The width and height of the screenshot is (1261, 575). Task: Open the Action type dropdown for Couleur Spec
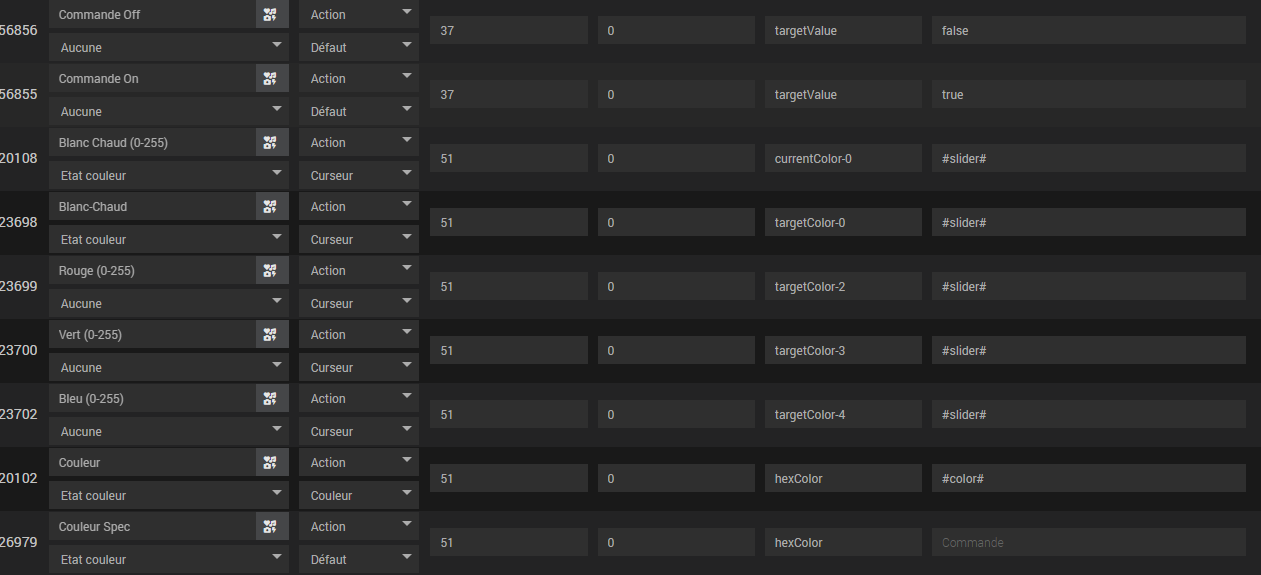coord(359,527)
